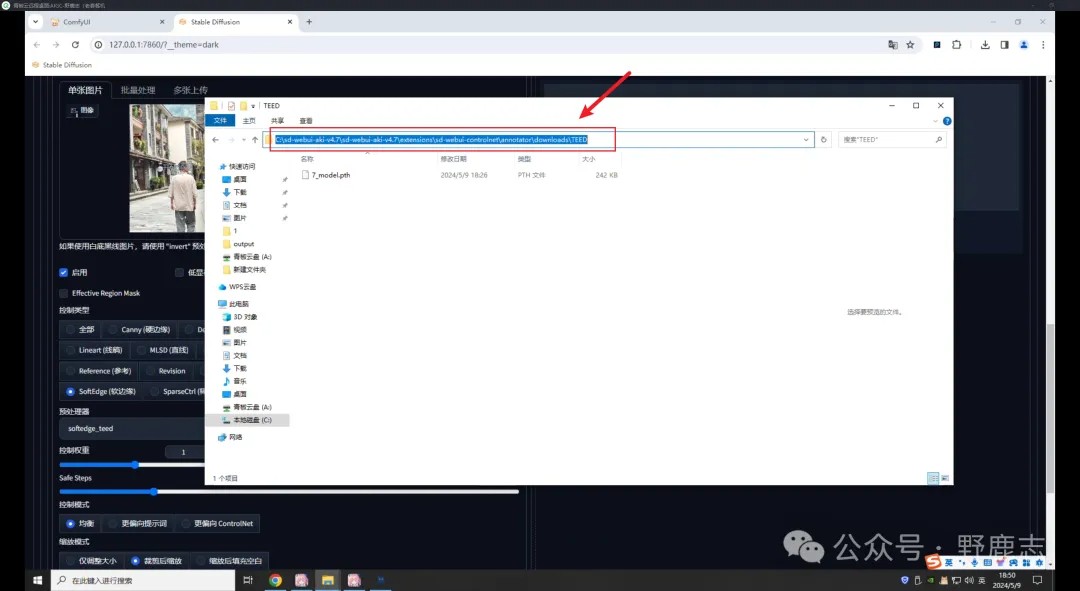Open the Stable Diffusion bookmark
Screen dimensions: 1080x591
61,65
